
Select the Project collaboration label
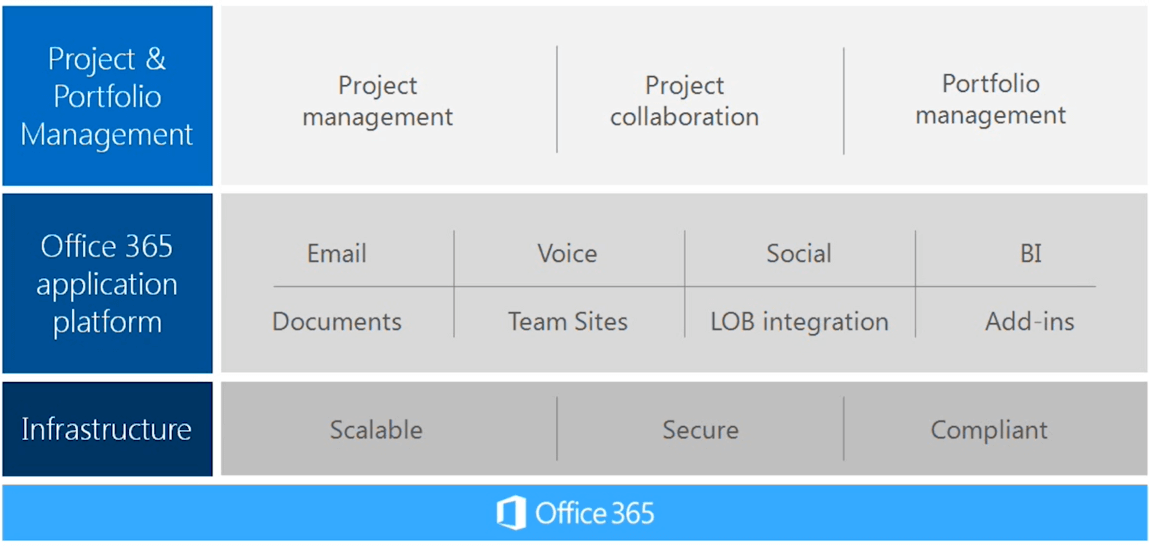click(684, 101)
